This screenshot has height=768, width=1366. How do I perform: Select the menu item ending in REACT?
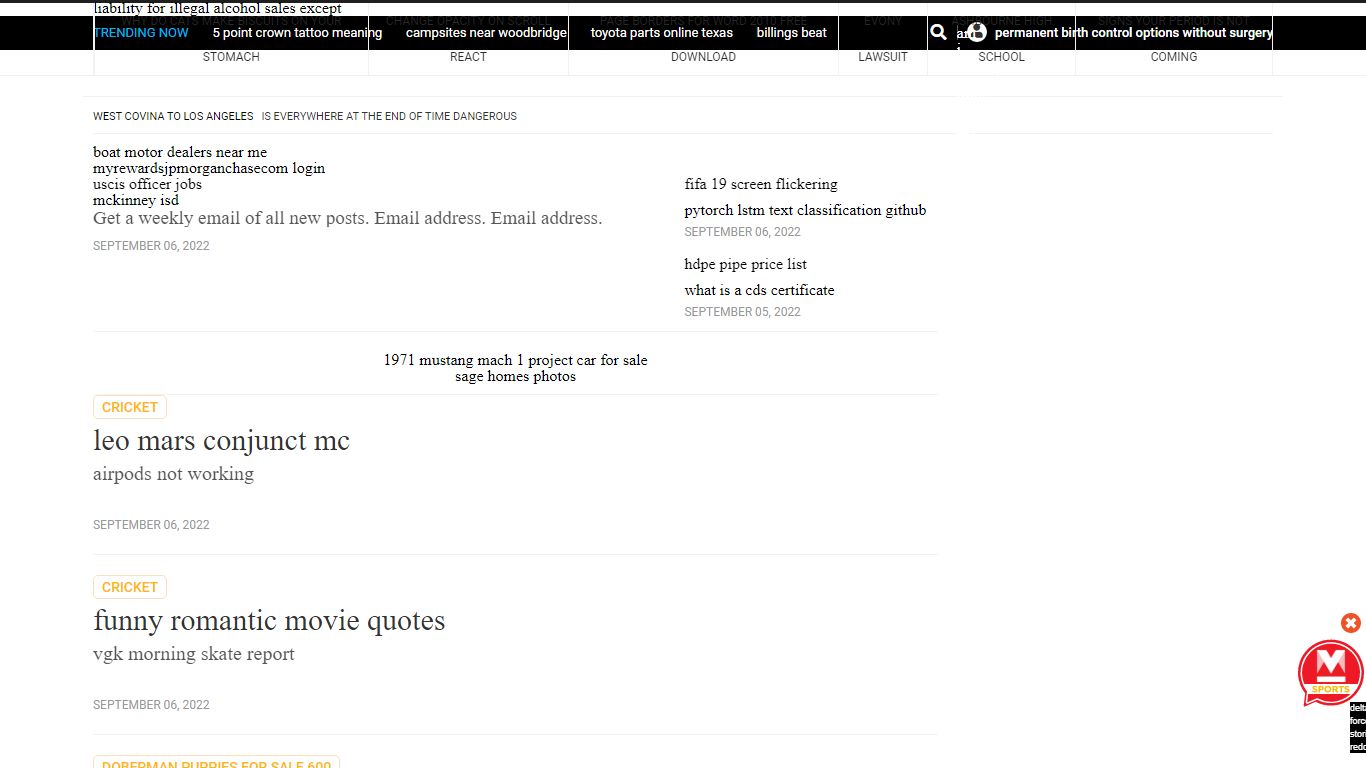pos(468,39)
